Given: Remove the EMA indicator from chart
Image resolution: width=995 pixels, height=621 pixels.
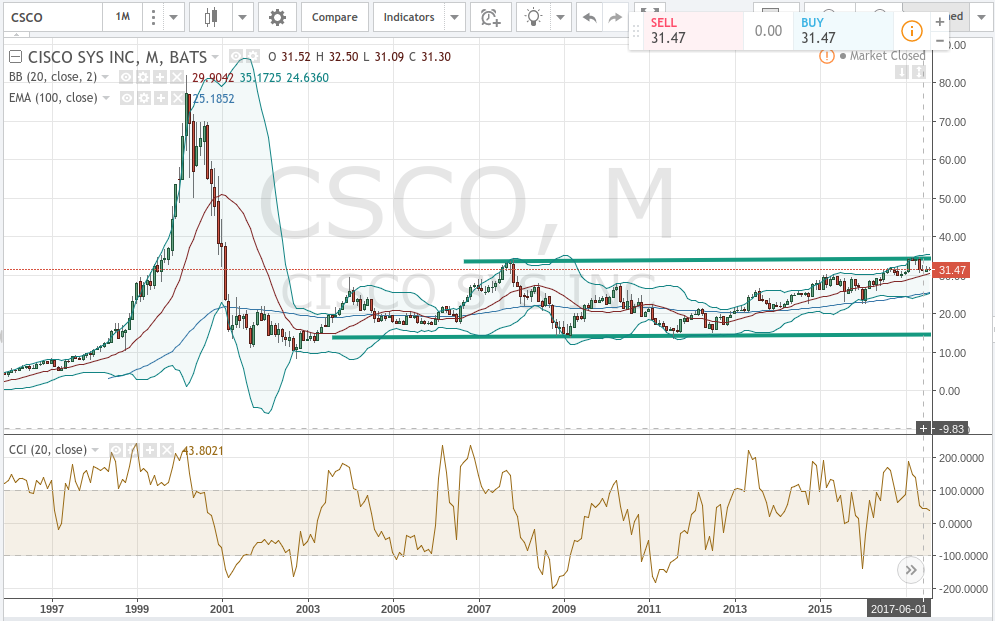Looking at the screenshot, I should click(x=176, y=98).
